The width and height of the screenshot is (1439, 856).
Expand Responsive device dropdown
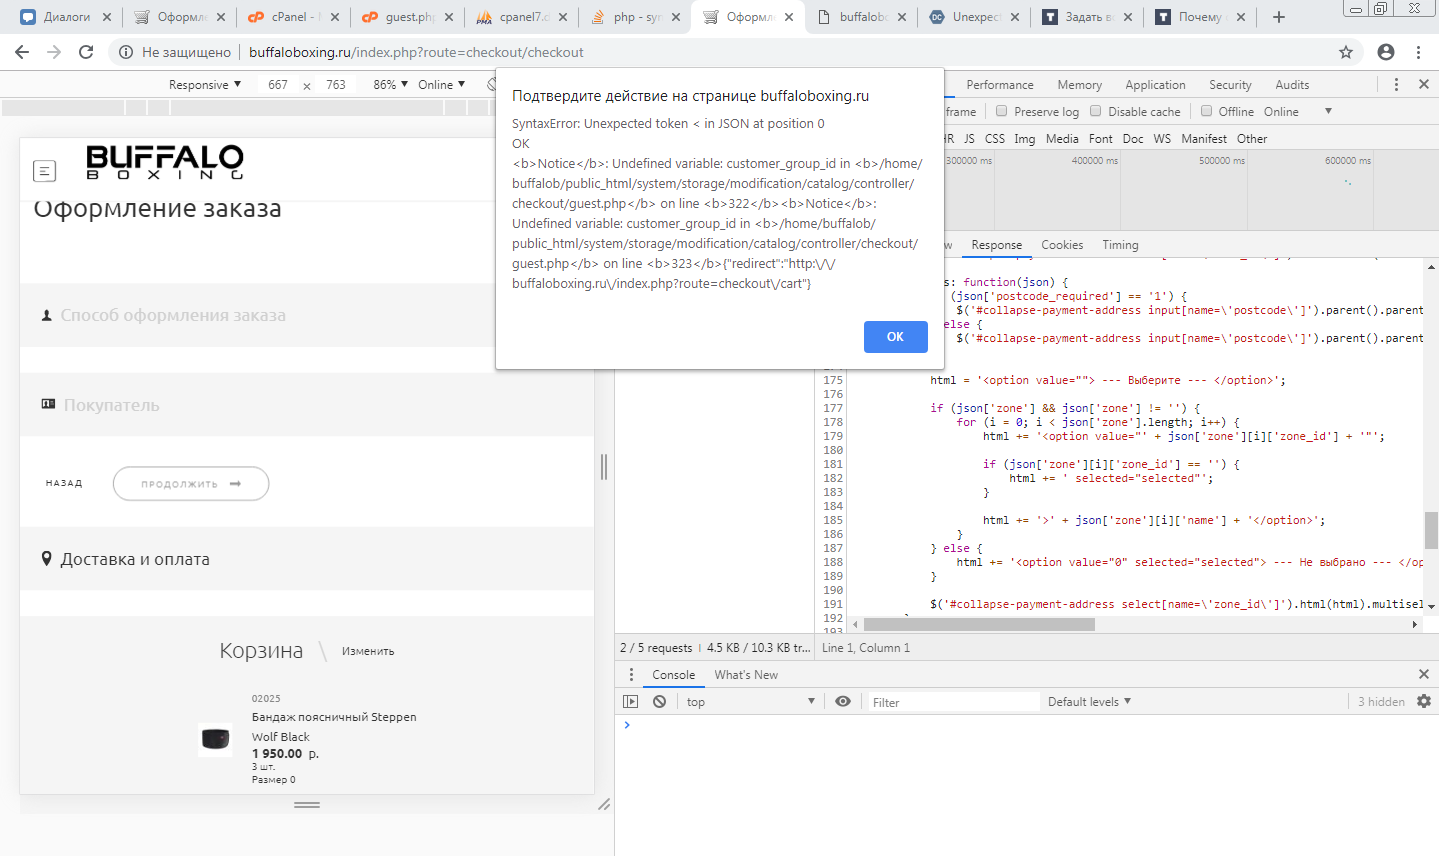(205, 85)
